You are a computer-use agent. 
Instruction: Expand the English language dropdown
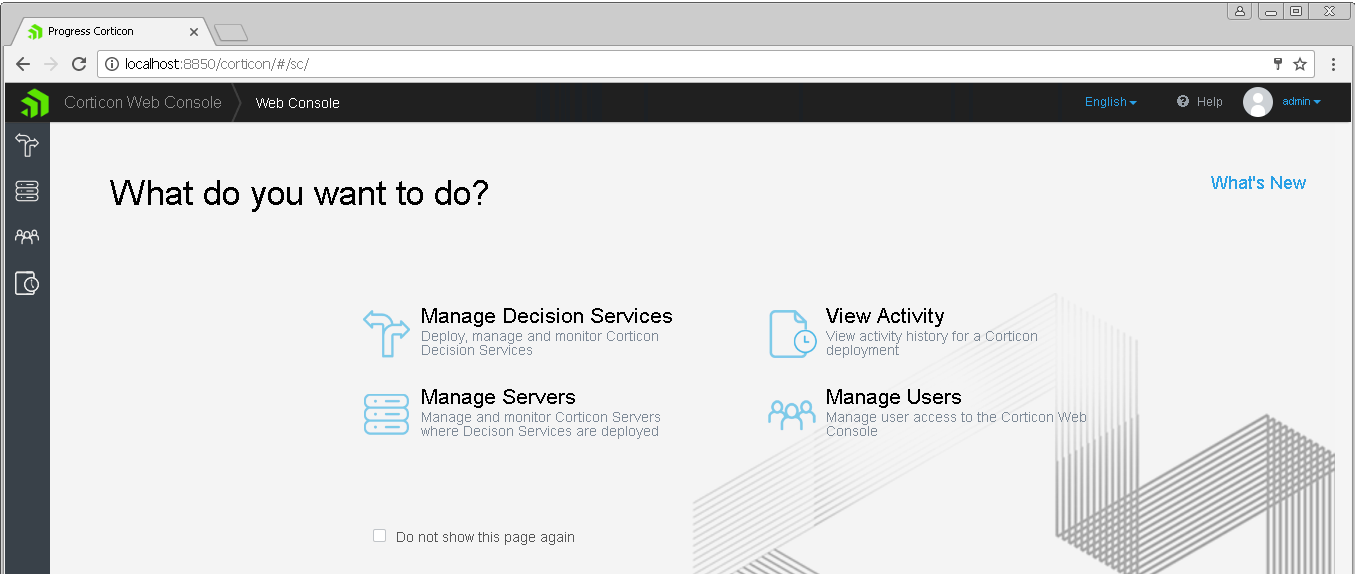(1110, 102)
